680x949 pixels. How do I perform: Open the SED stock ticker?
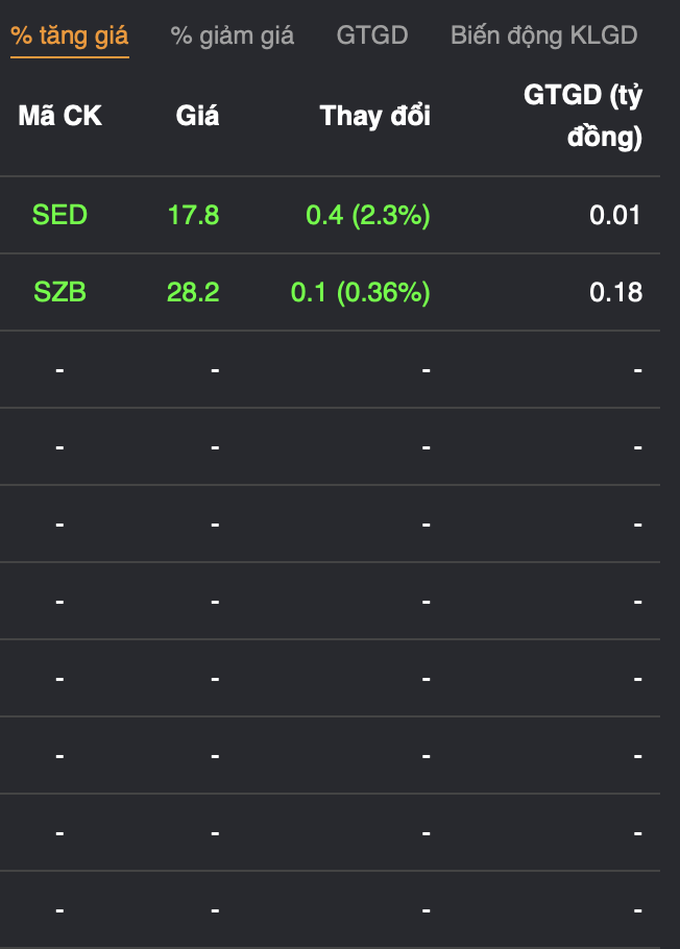pos(60,215)
